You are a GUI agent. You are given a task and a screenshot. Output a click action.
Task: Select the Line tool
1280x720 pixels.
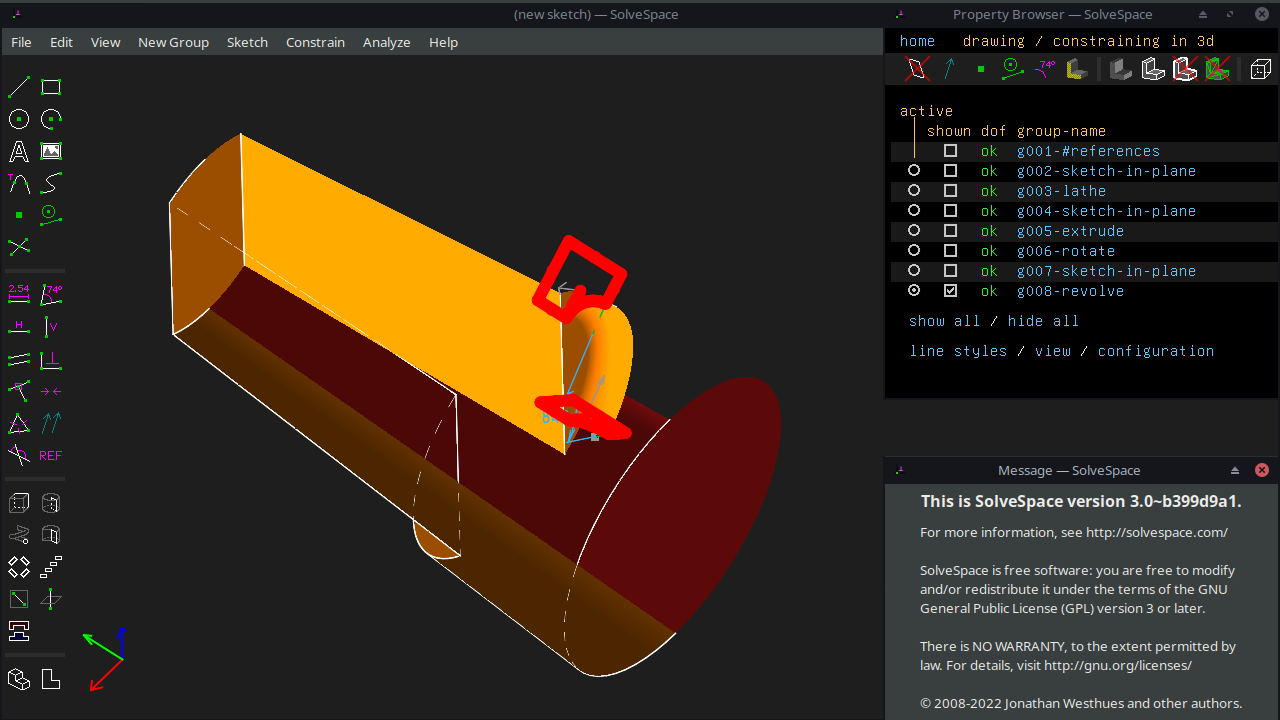[18, 87]
